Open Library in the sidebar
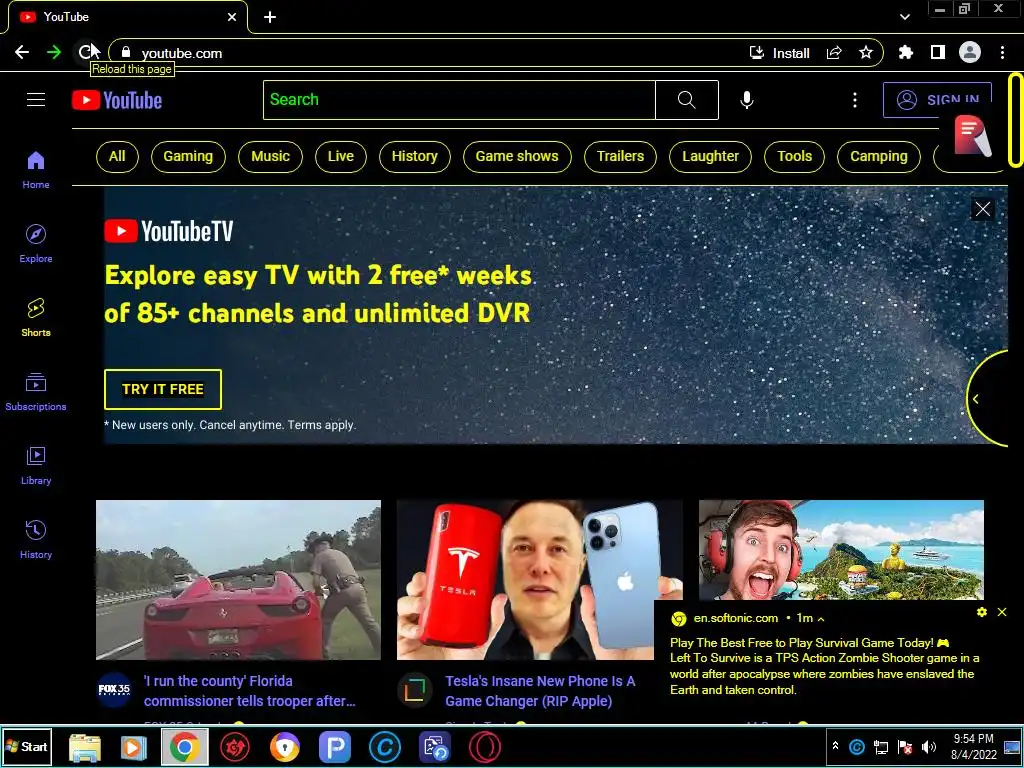The height and width of the screenshot is (768, 1024). point(36,465)
